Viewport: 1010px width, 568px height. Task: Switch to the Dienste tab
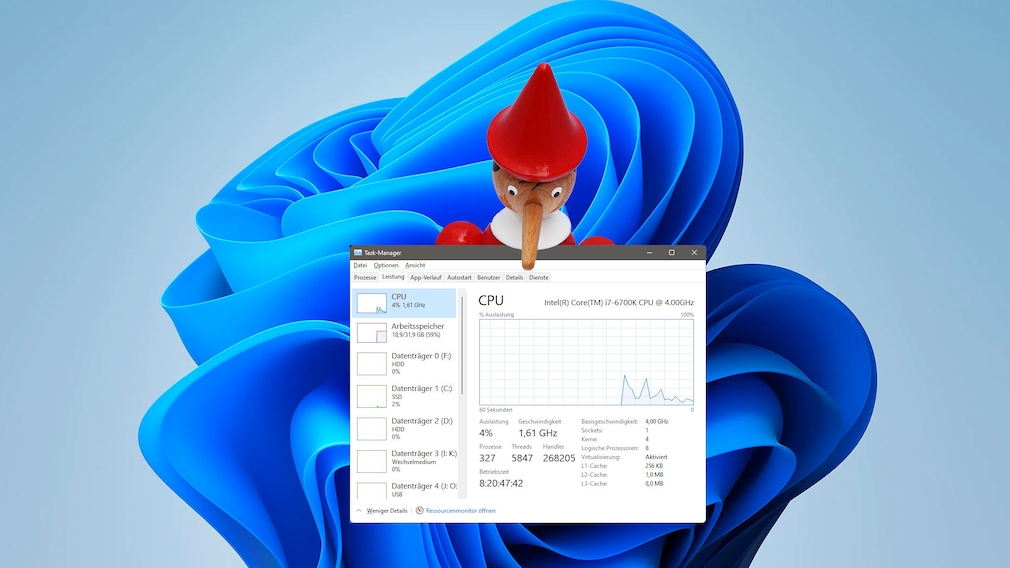pos(538,278)
